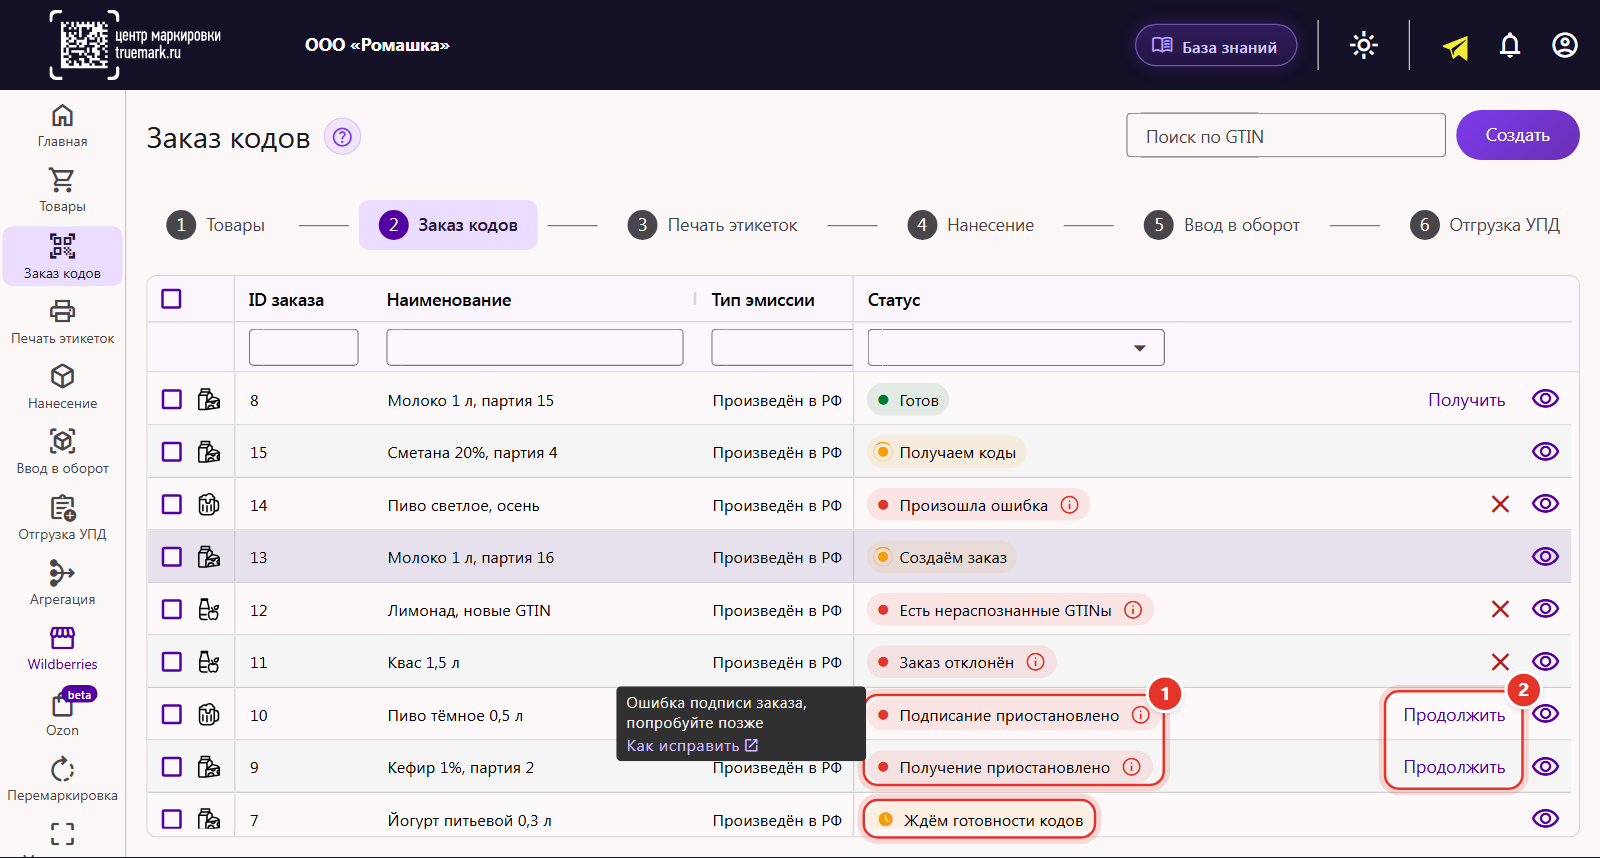Viewport: 1600px width, 858px height.
Task: Click info icon beside Произошла ошибка status
Action: 1069,505
